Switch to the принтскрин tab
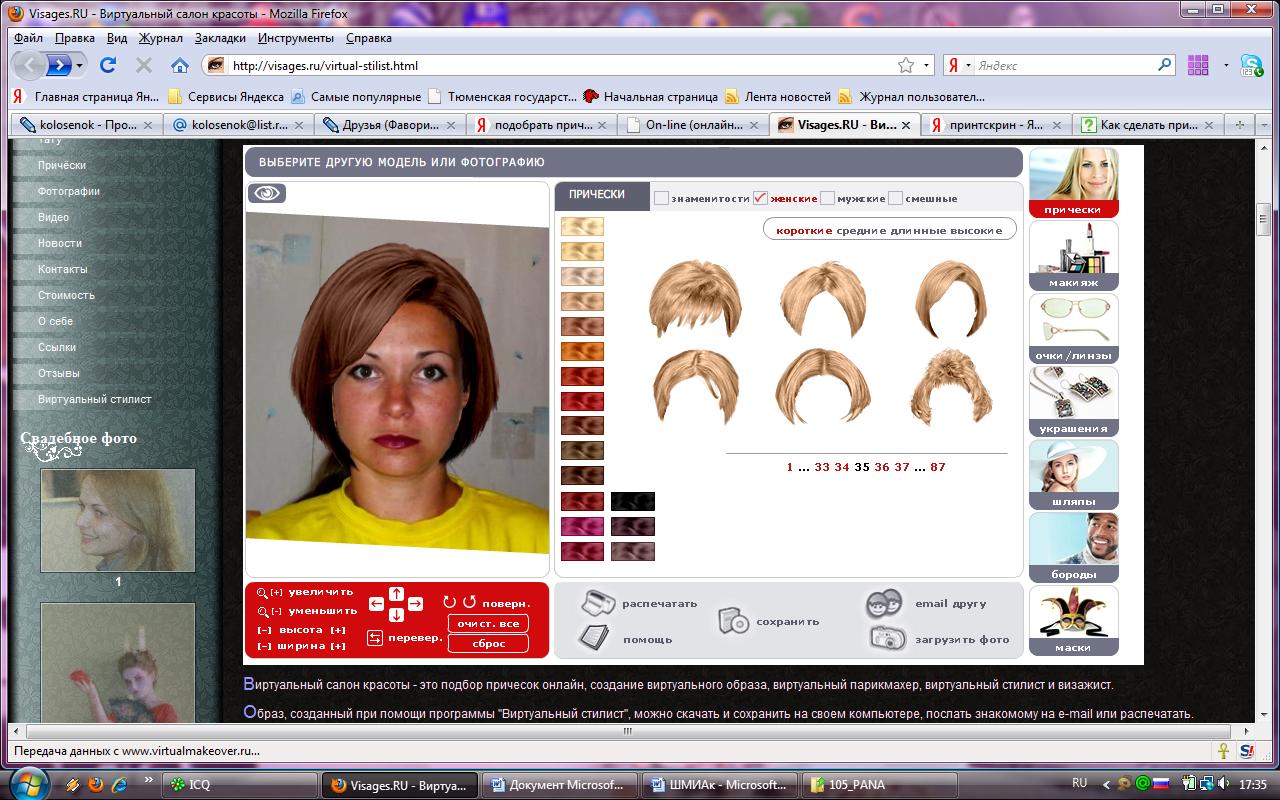 [x=996, y=125]
